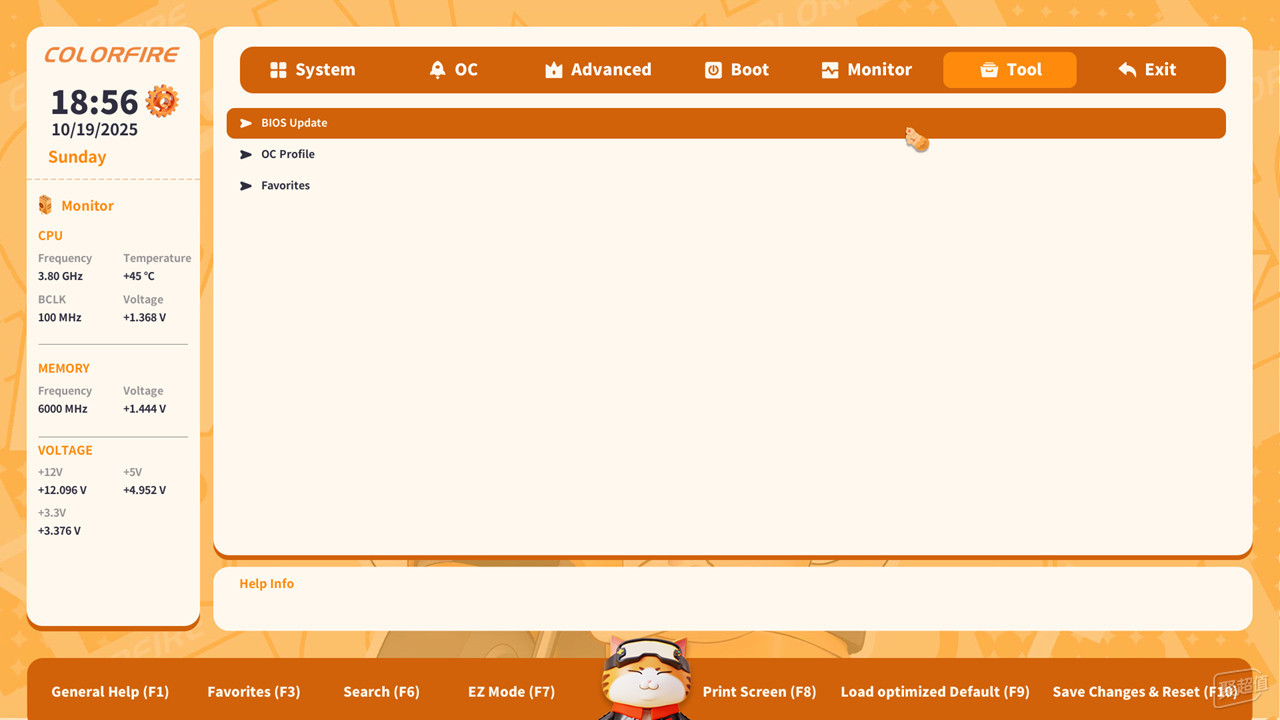
Task: Click the Monitor panel icon in sidebar
Action: [x=45, y=205]
